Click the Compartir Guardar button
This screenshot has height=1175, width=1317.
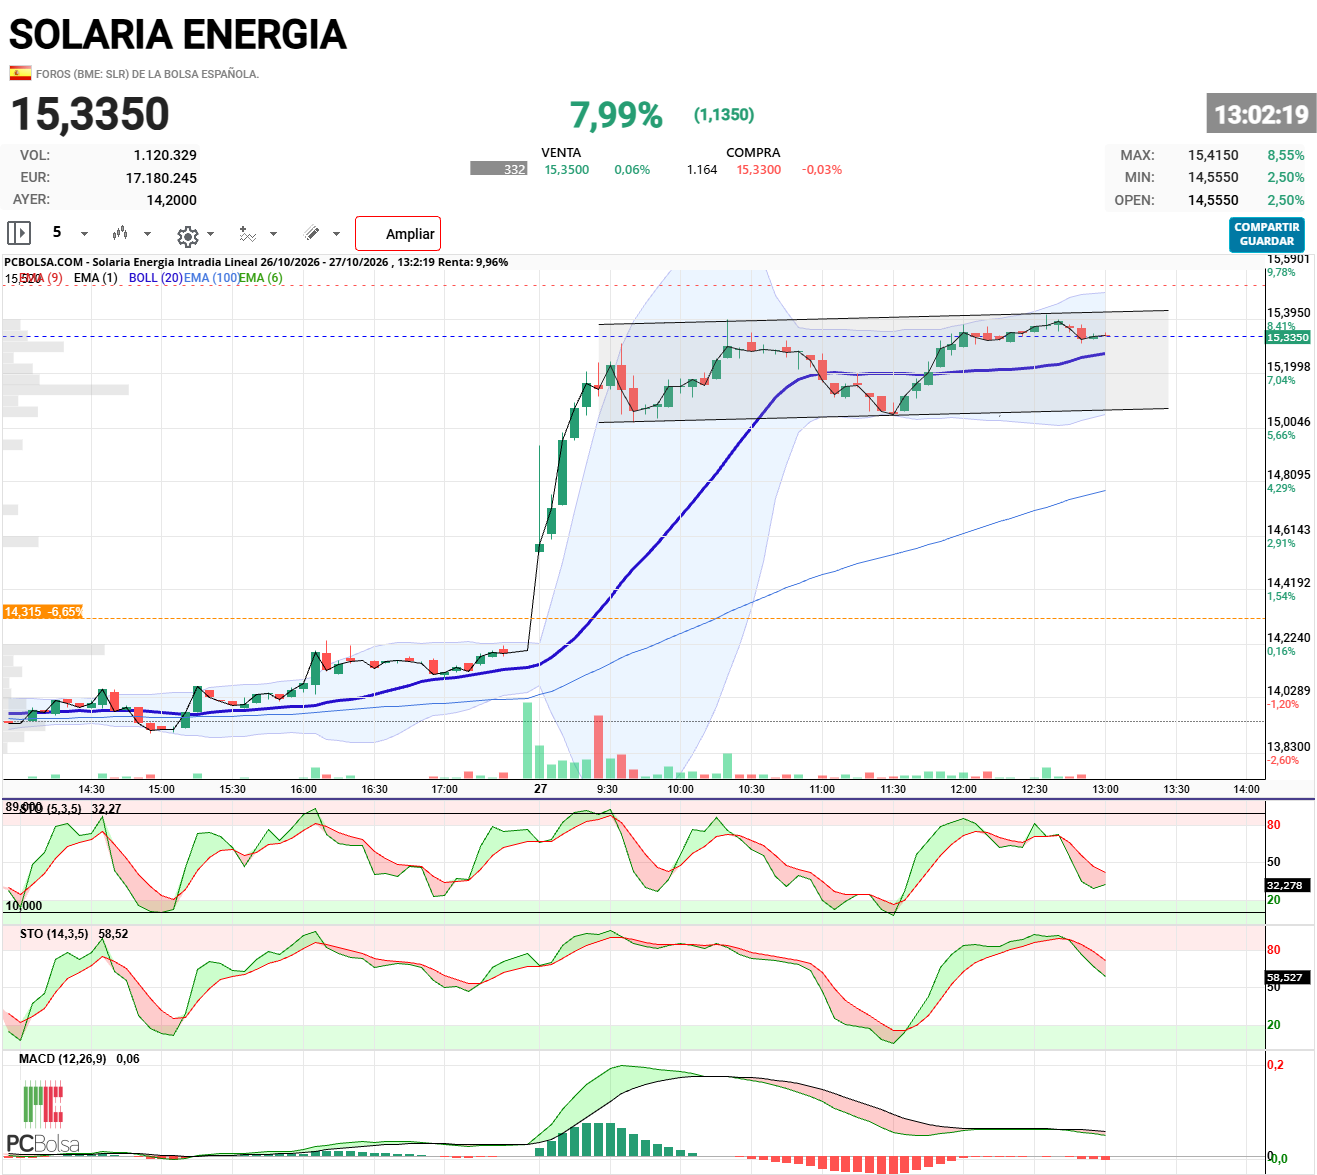pos(1267,235)
